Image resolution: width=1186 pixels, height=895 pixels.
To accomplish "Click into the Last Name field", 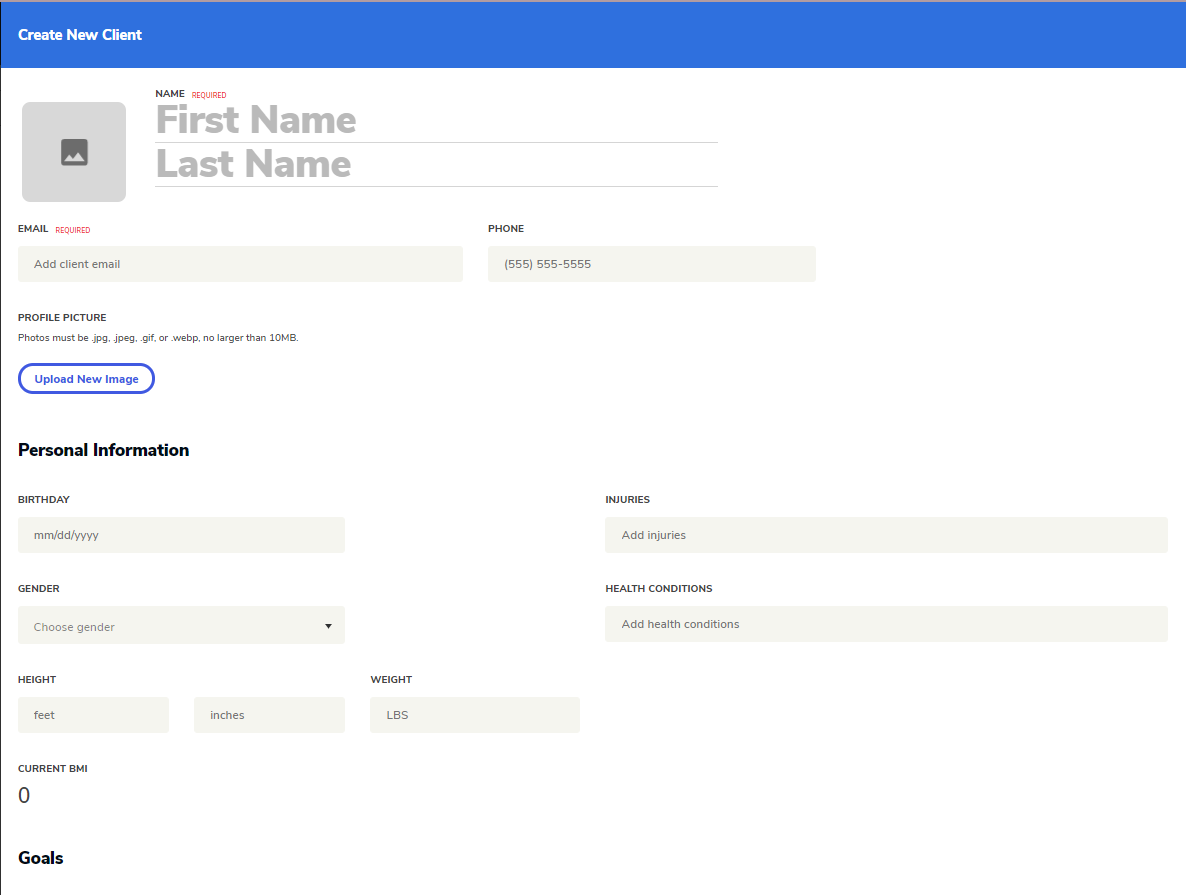I will (x=436, y=165).
